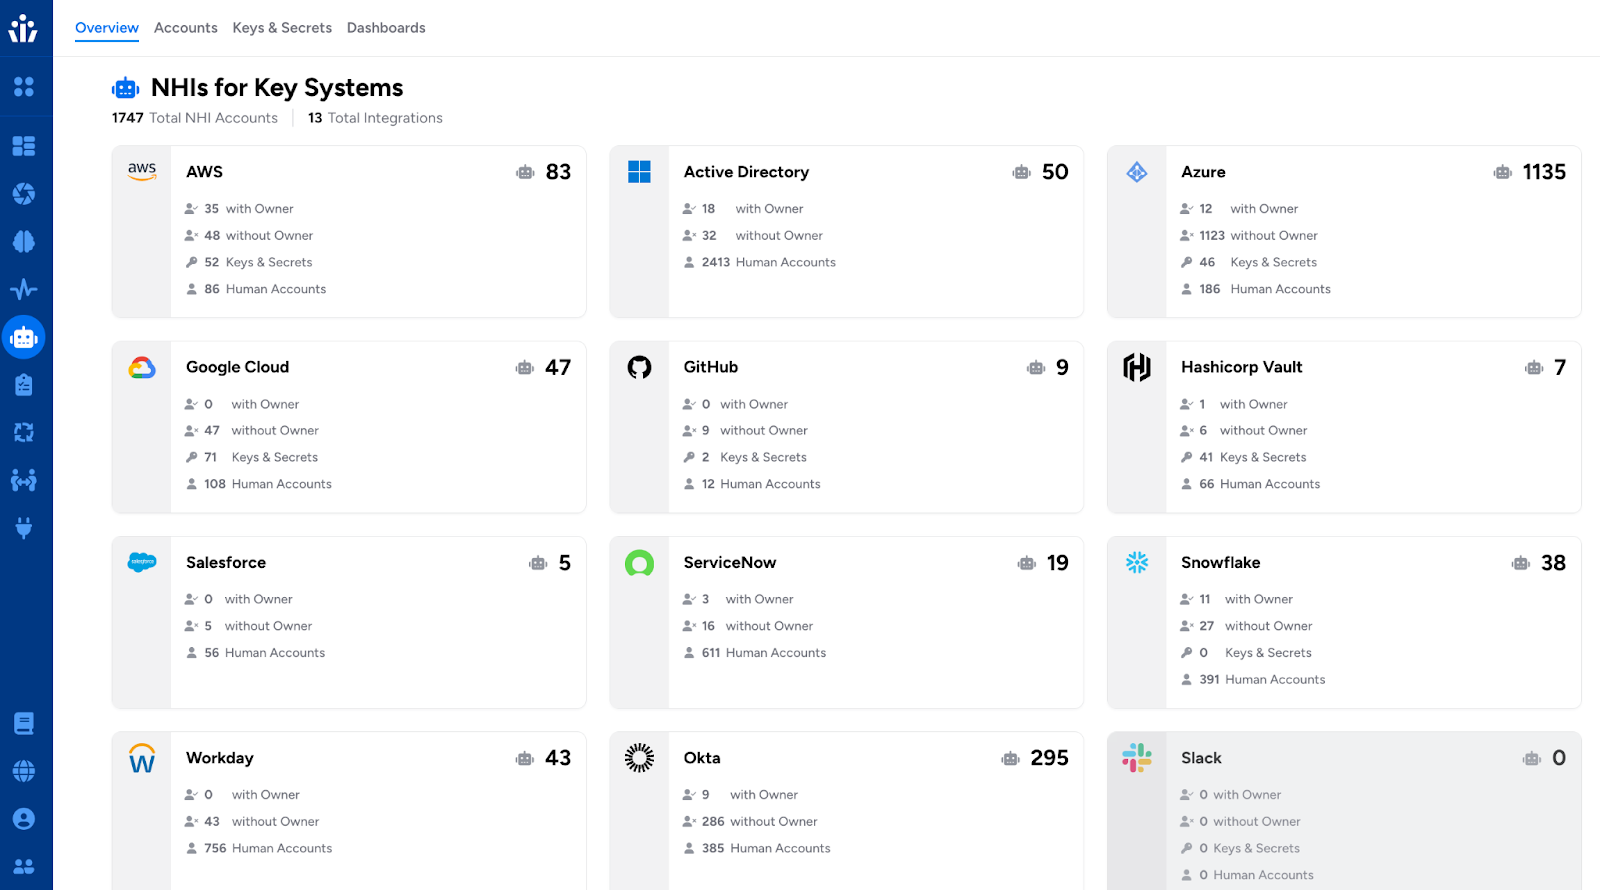This screenshot has width=1600, height=890.
Task: Click Azure NHI count 1135
Action: point(1544,172)
